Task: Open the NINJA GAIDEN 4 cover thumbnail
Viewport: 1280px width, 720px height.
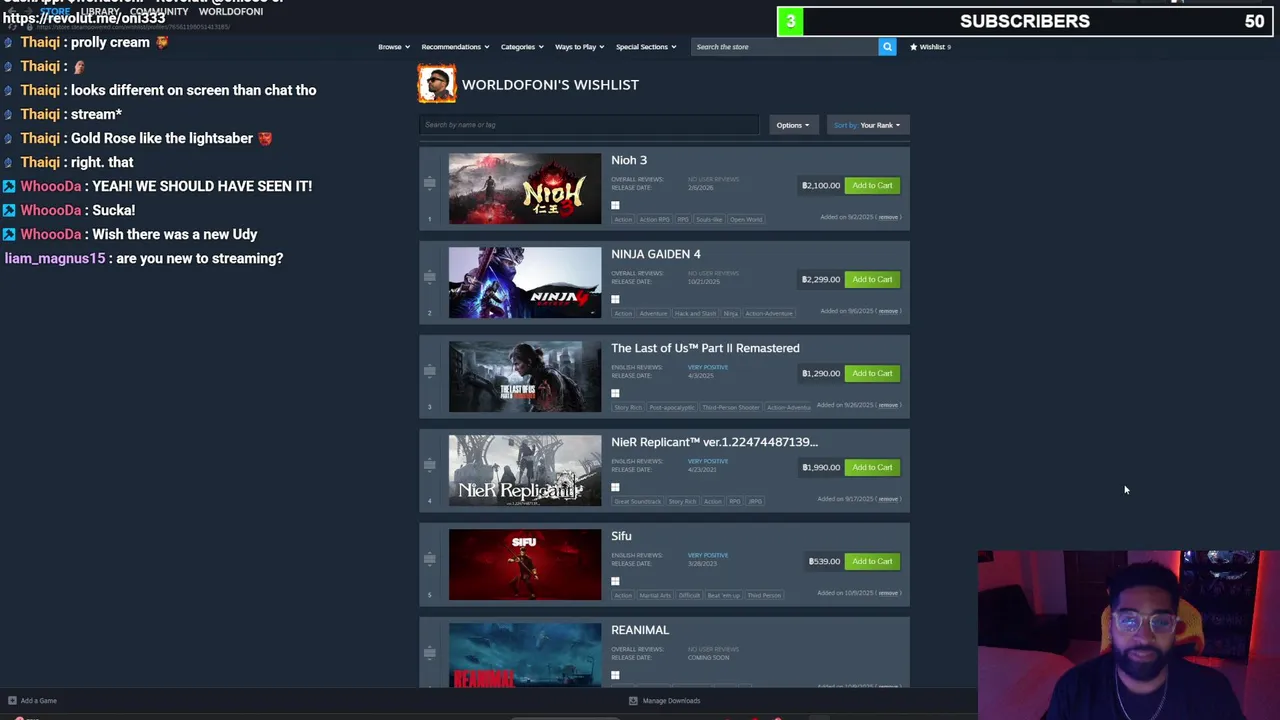Action: point(525,282)
